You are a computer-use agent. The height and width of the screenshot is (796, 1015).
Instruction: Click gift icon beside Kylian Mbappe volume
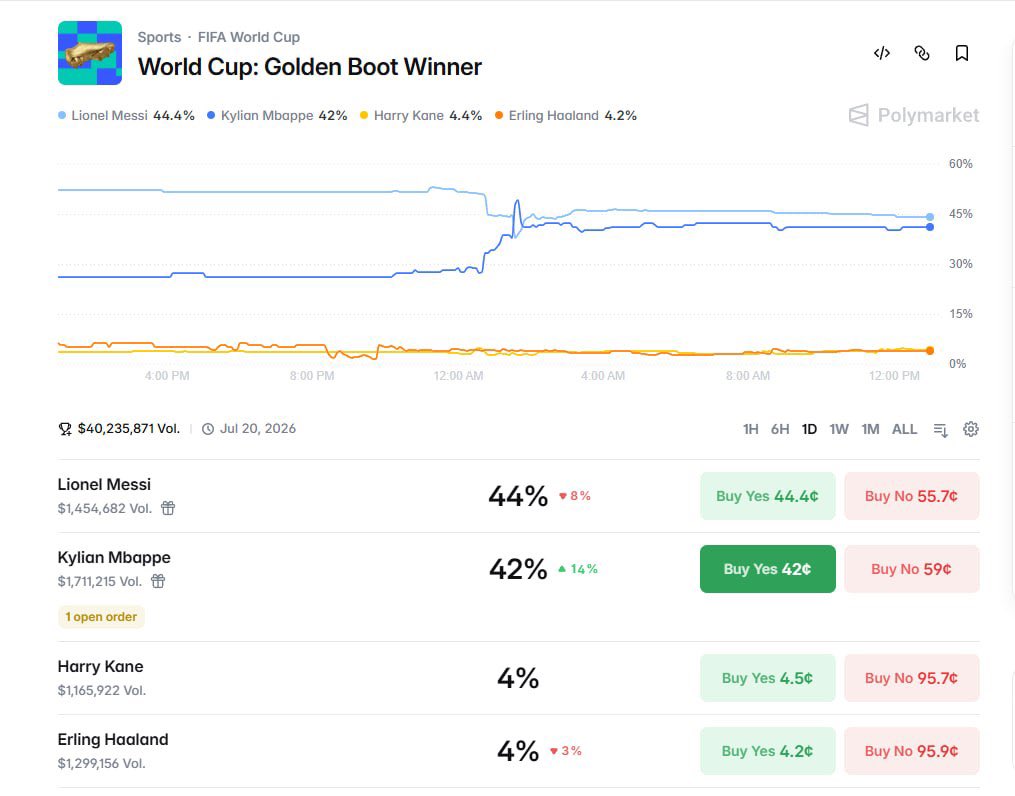[158, 581]
